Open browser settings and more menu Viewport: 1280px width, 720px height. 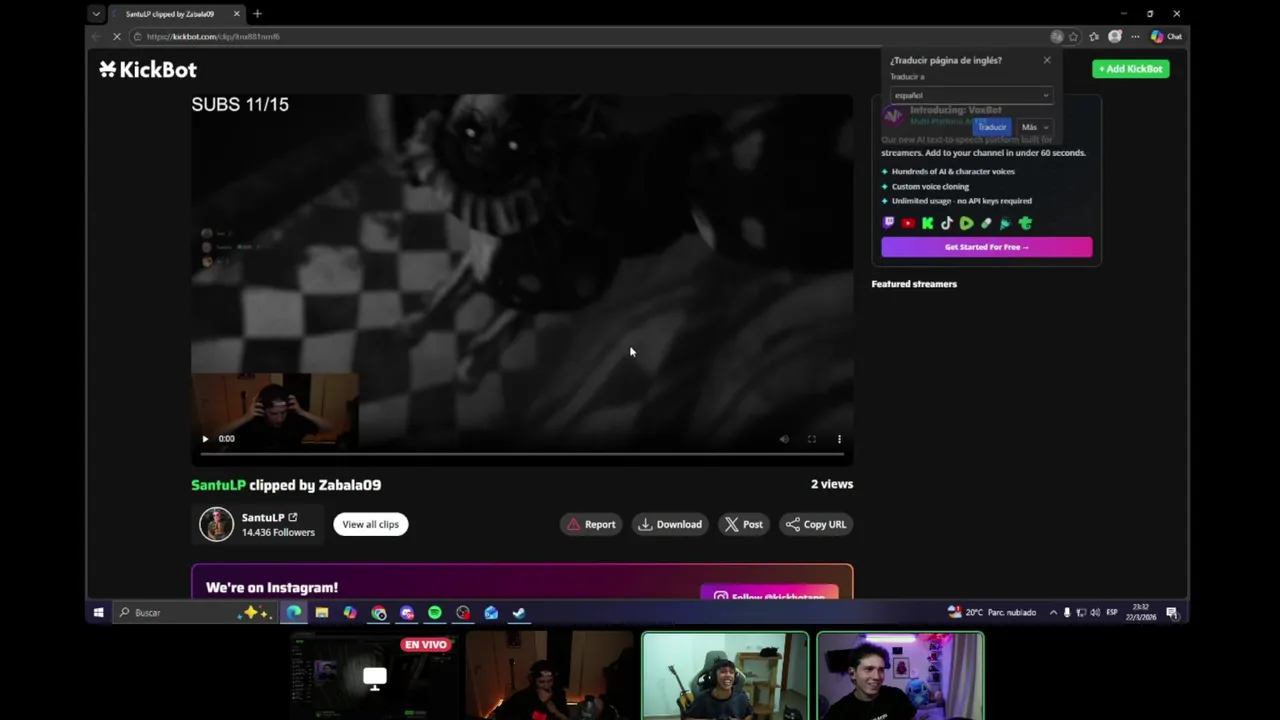click(x=1135, y=37)
